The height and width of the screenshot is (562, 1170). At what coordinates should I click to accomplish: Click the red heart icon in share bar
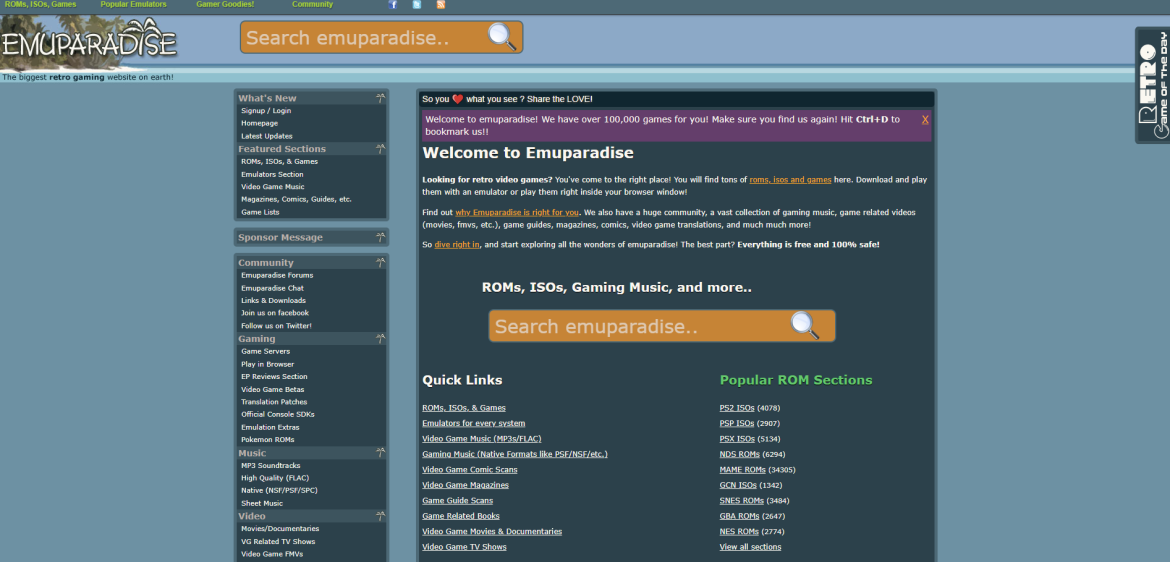457,99
